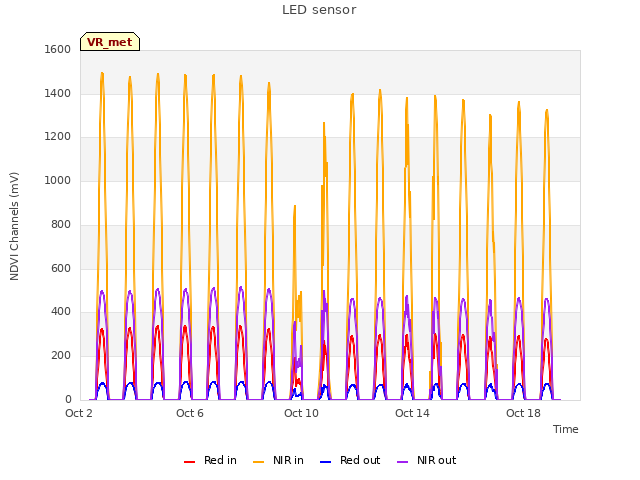
Task: Click the 400 y-axis tick label
Action: click(x=61, y=312)
